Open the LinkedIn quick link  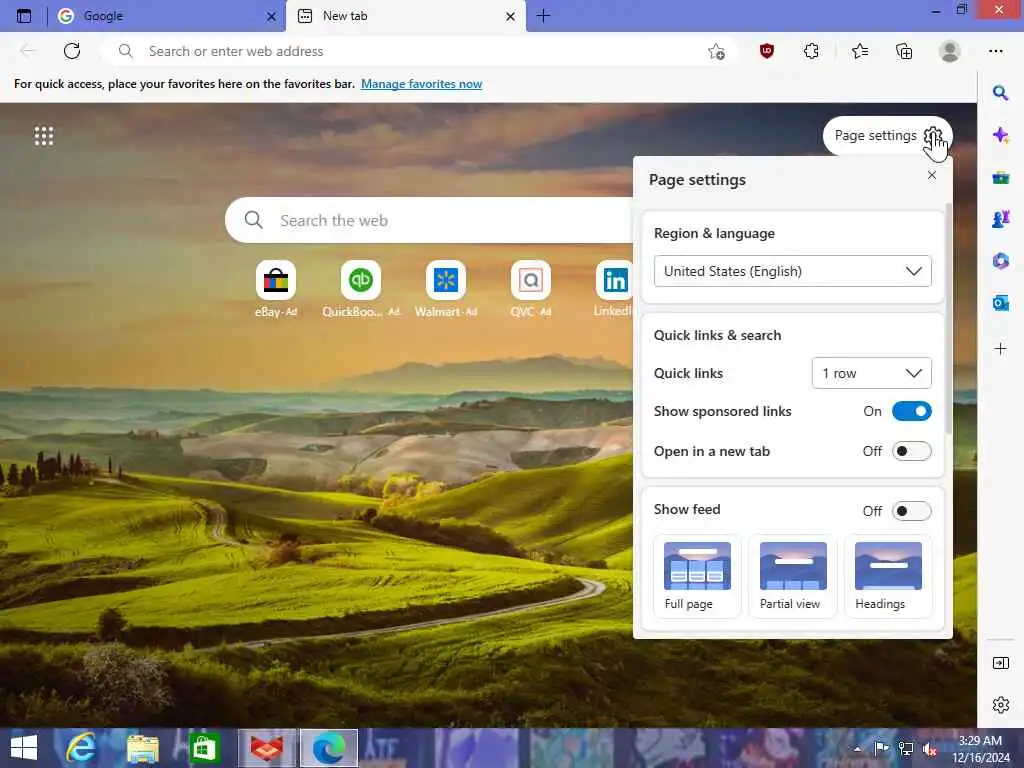(x=614, y=289)
